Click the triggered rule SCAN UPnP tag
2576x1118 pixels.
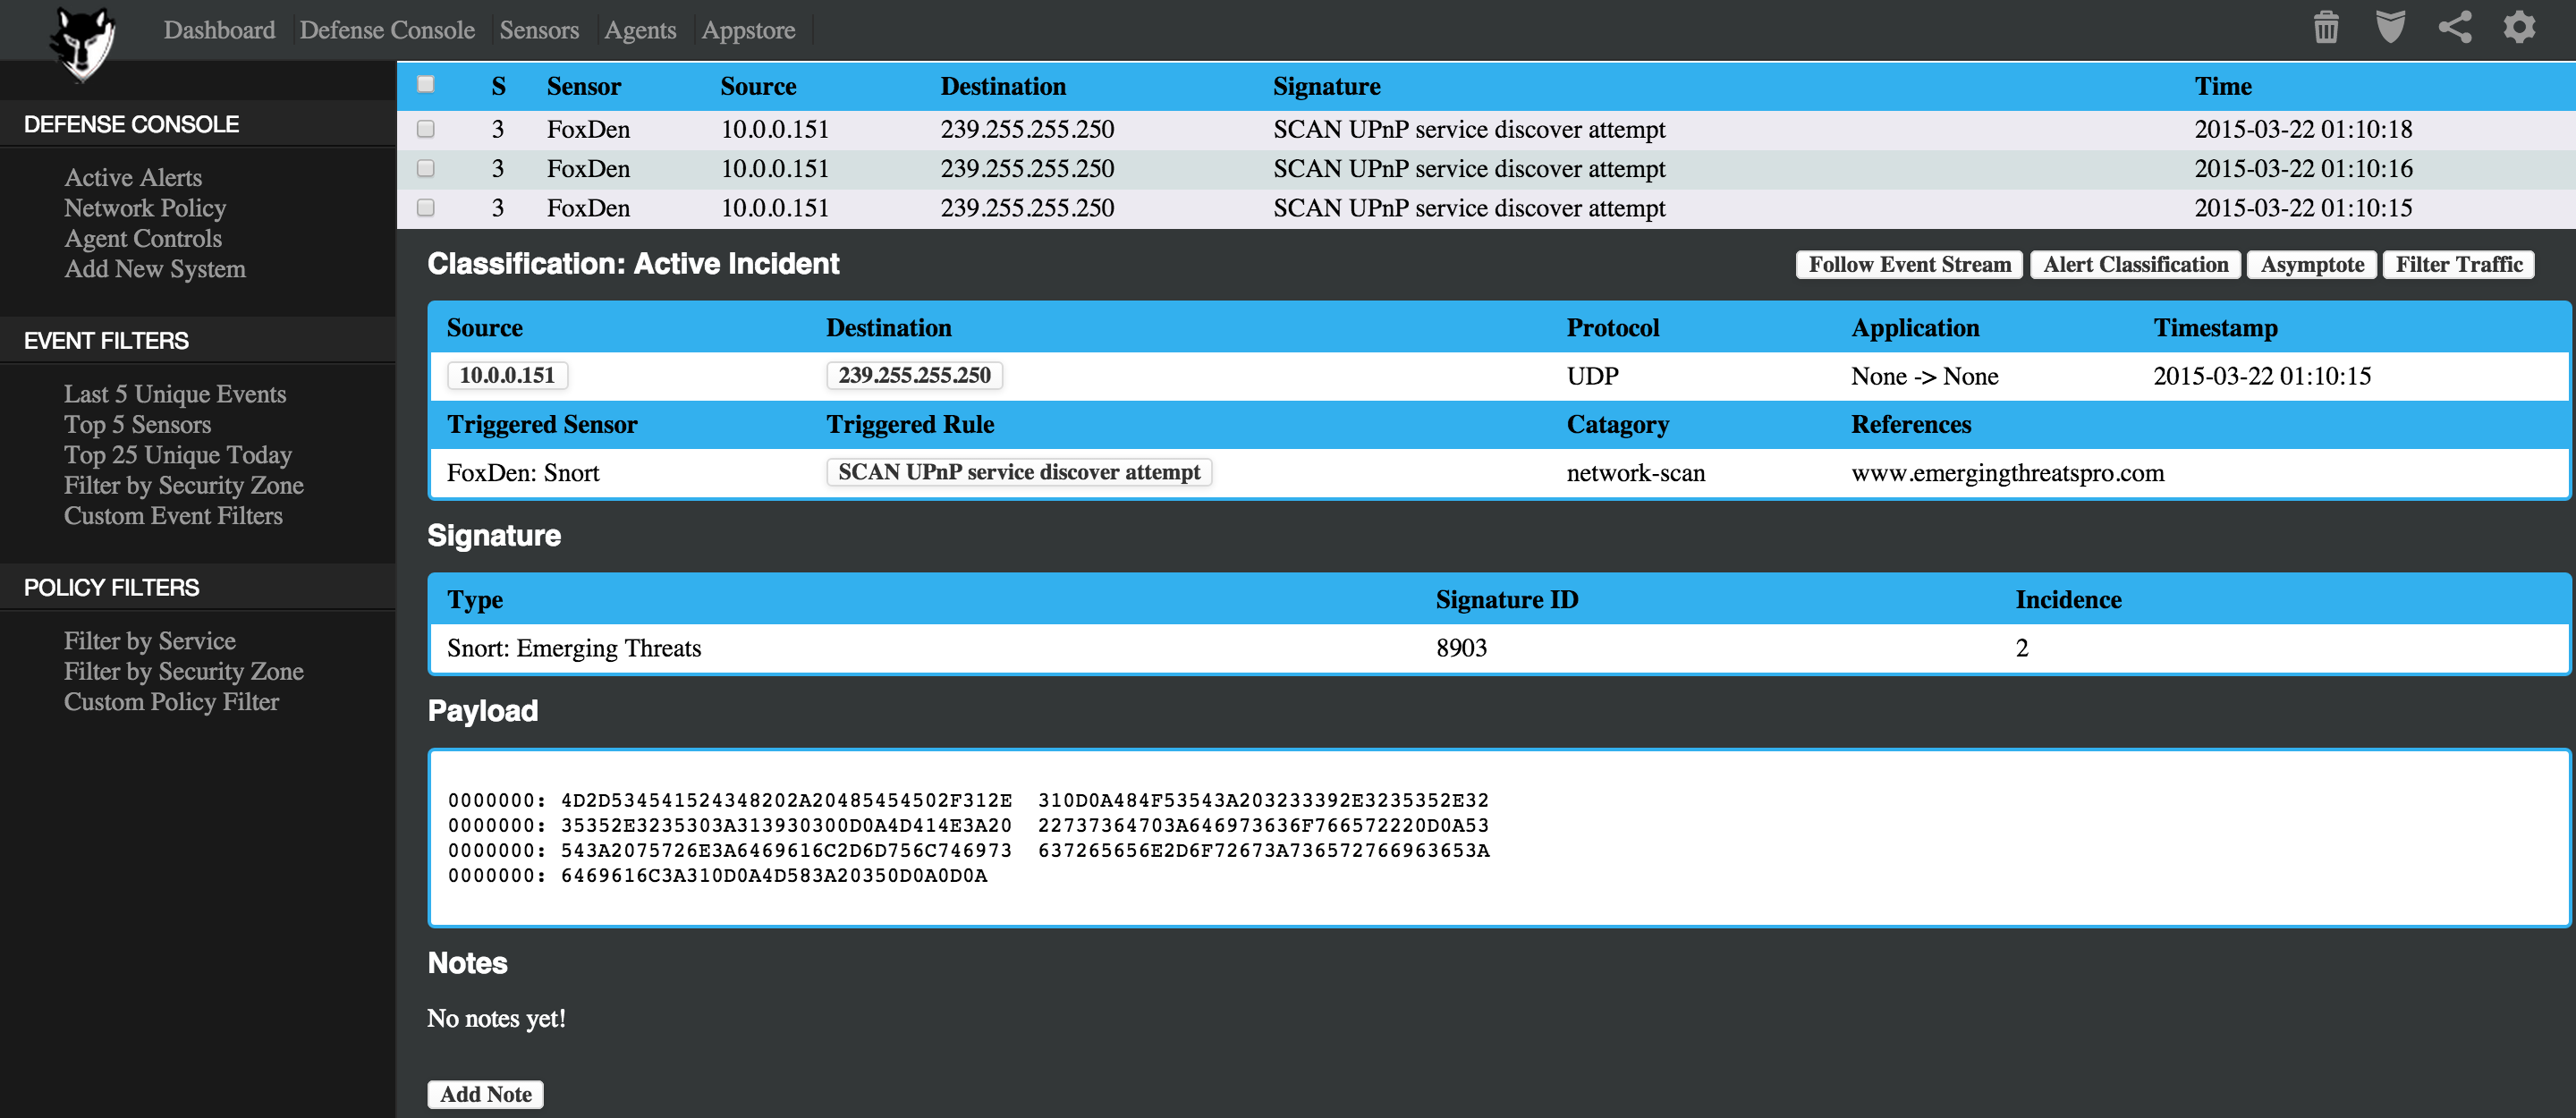coord(1018,472)
